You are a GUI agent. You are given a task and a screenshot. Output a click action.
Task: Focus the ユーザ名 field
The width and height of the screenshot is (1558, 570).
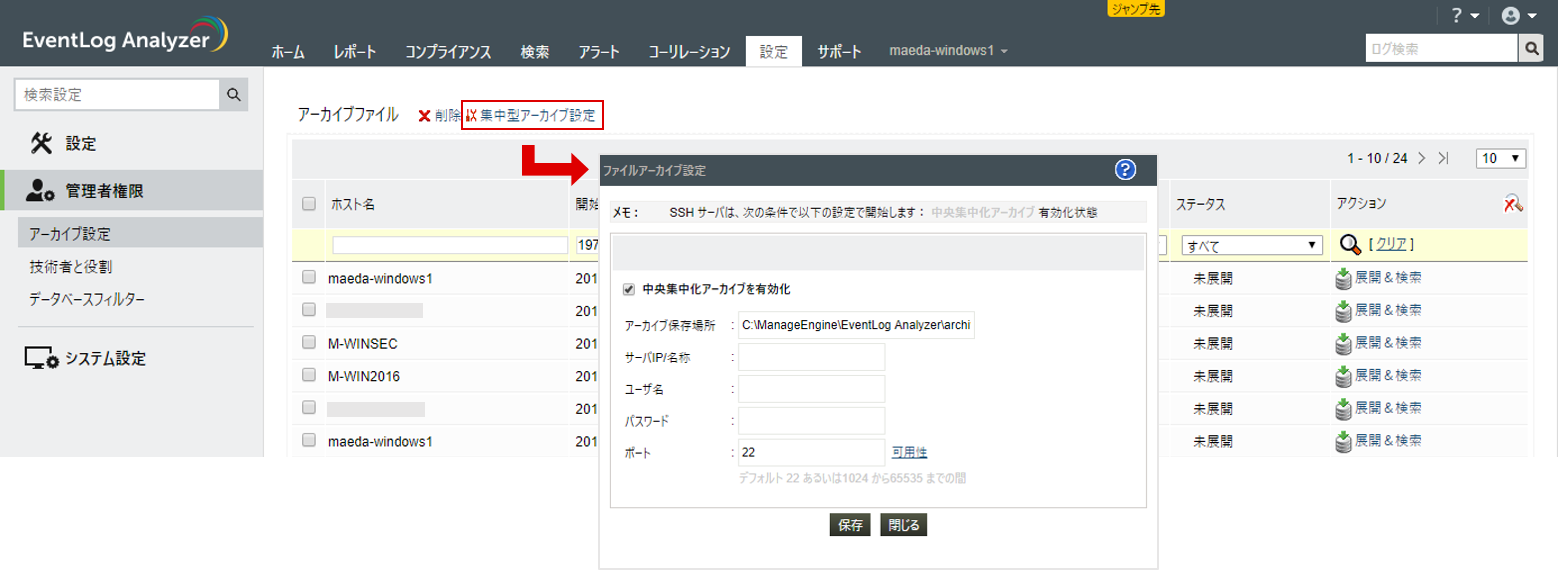click(812, 389)
